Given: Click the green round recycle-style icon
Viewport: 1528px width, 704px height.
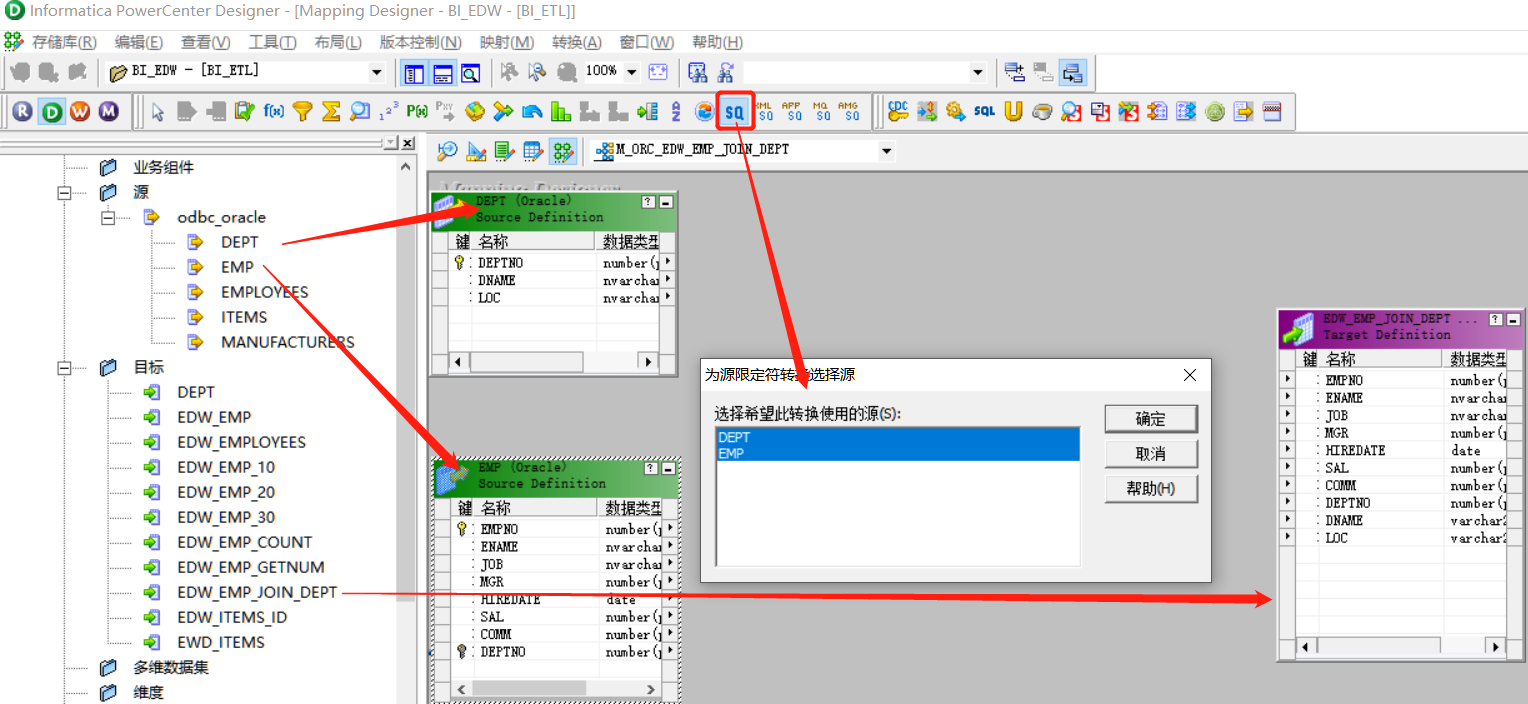Looking at the screenshot, I should click(x=1215, y=112).
